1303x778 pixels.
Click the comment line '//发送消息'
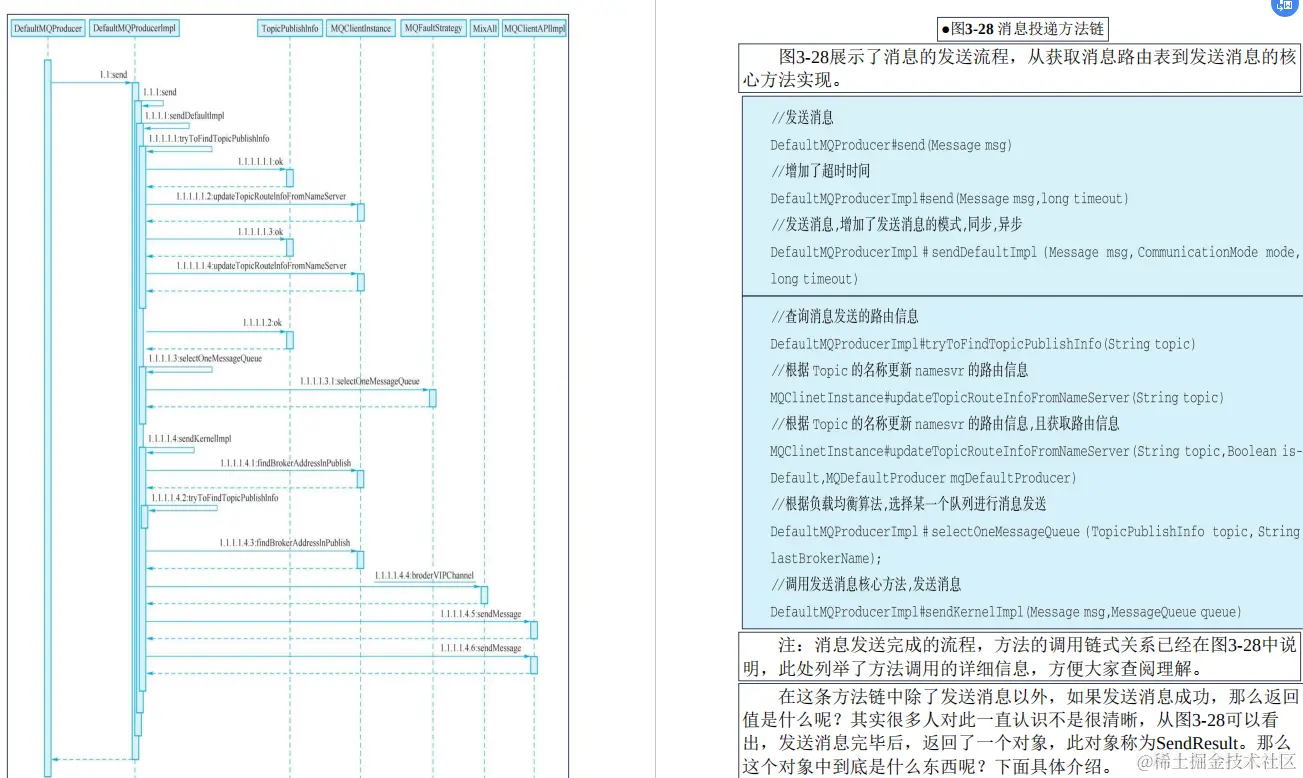coord(802,118)
